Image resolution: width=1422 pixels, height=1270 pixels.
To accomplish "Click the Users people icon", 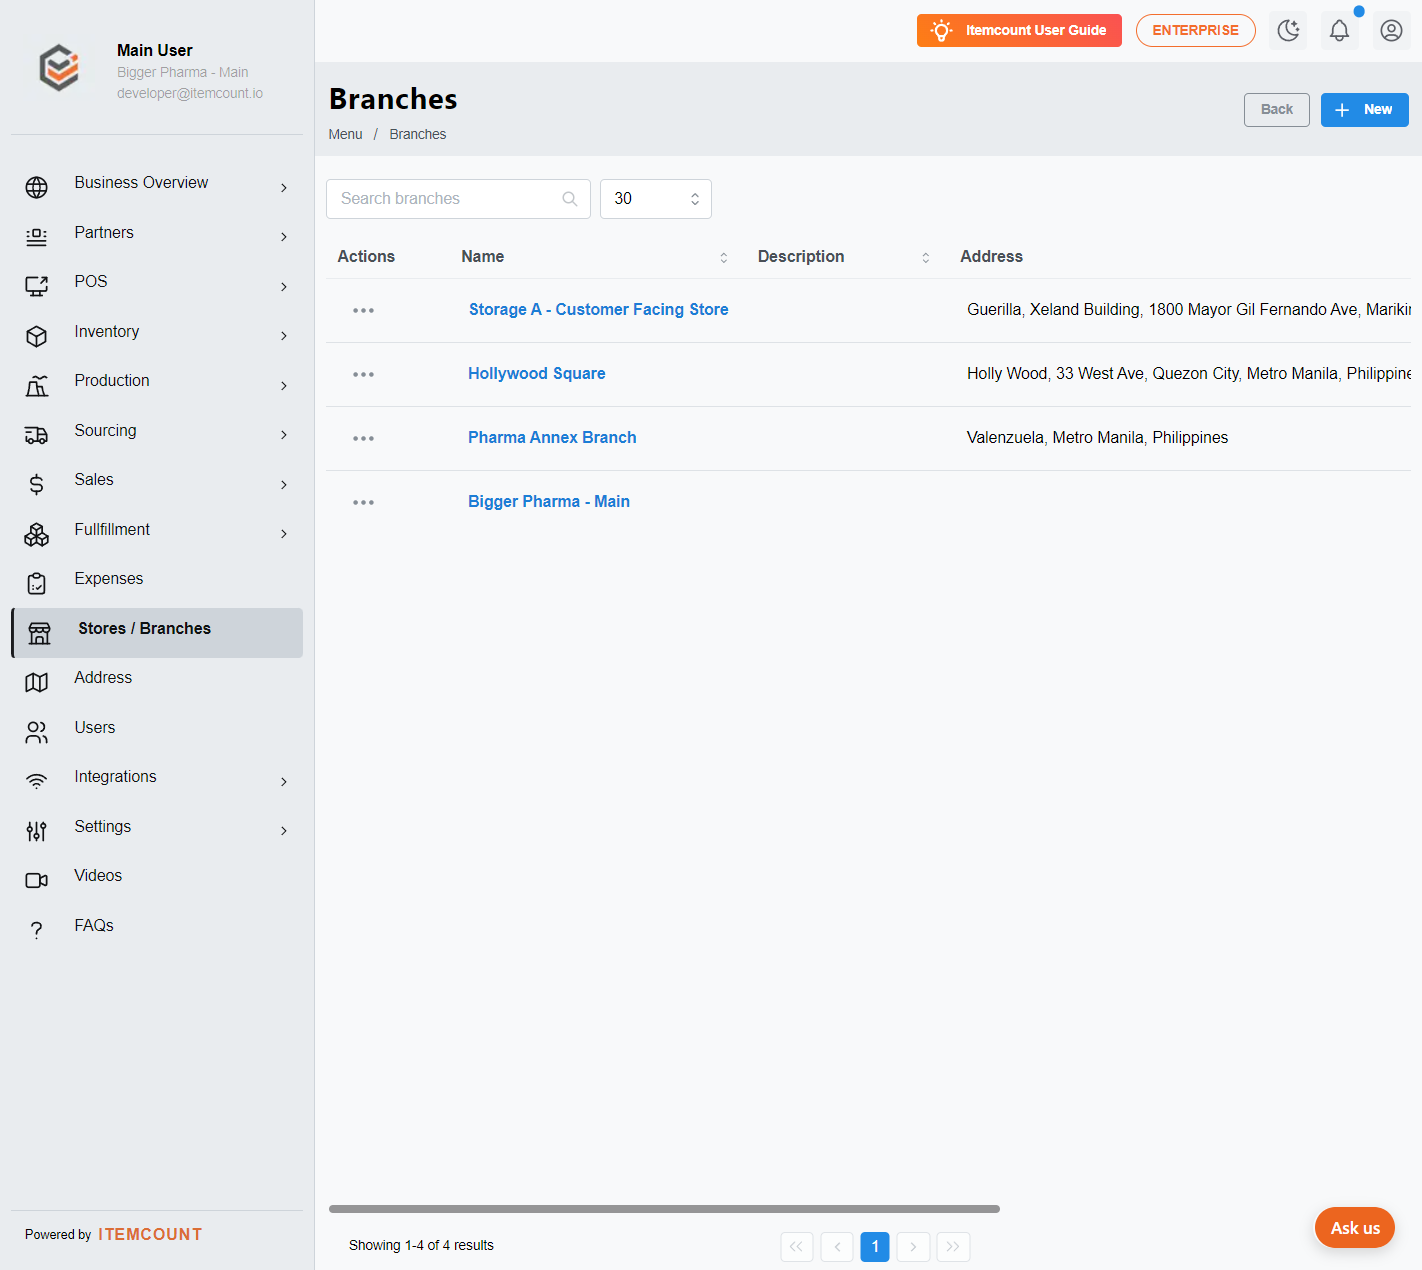I will click(37, 732).
